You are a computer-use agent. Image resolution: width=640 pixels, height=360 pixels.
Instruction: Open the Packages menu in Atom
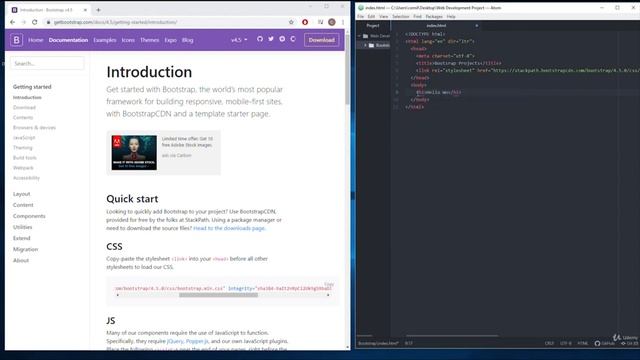pyautogui.click(x=434, y=16)
